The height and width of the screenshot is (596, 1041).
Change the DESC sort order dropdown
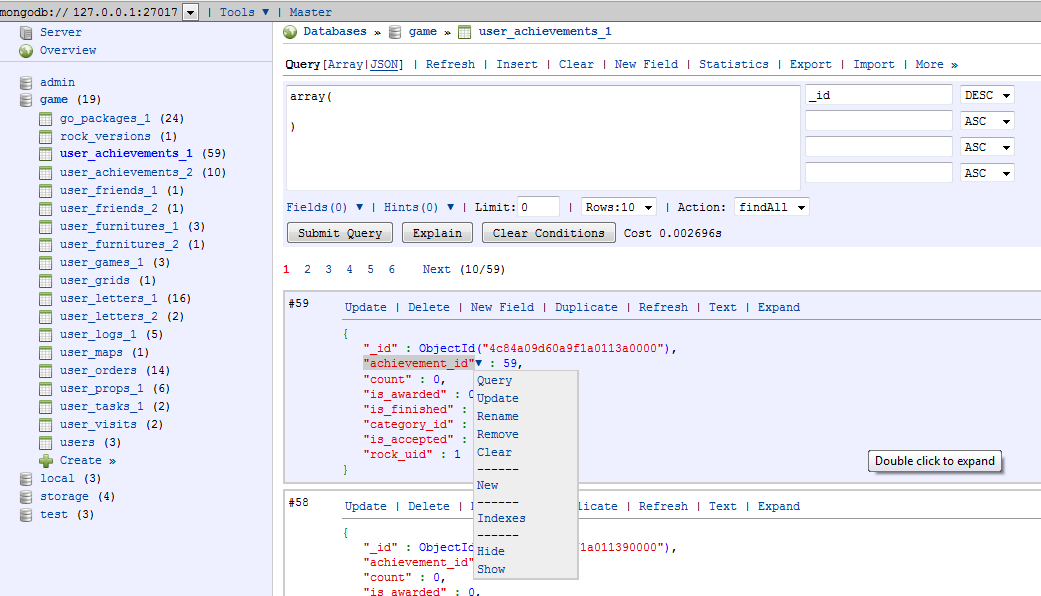pos(987,95)
